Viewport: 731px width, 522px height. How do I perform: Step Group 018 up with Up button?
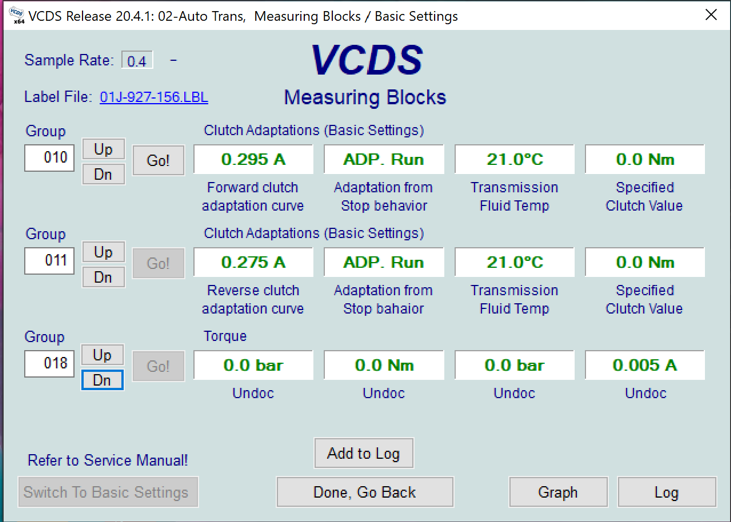click(x=102, y=355)
